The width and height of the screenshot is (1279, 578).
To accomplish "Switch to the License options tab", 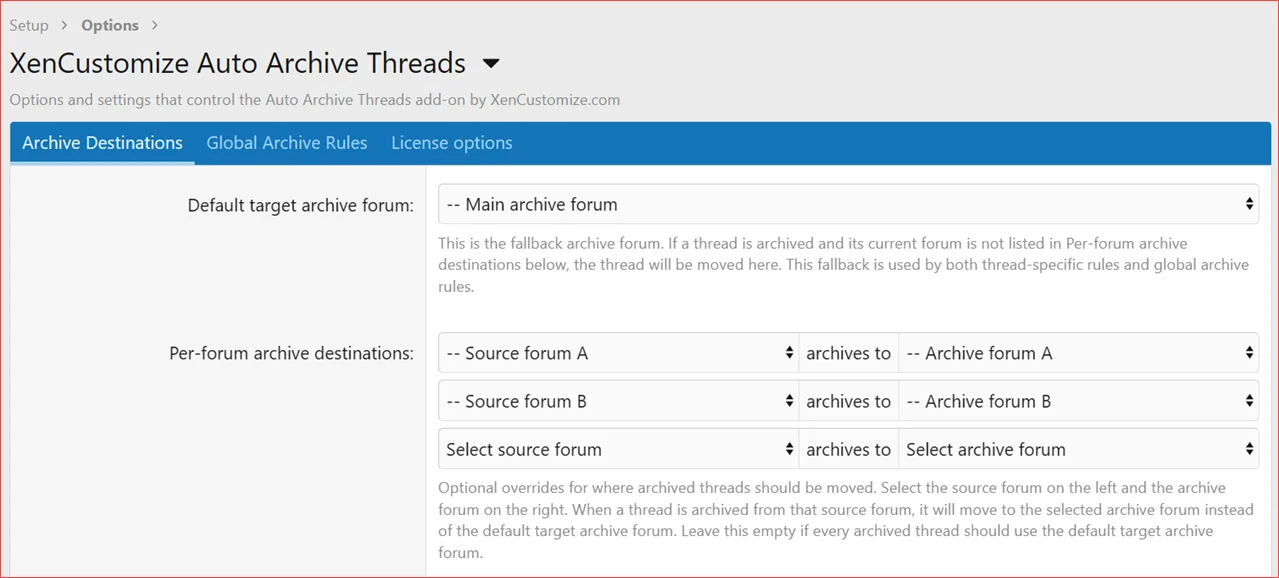I will tap(452, 143).
